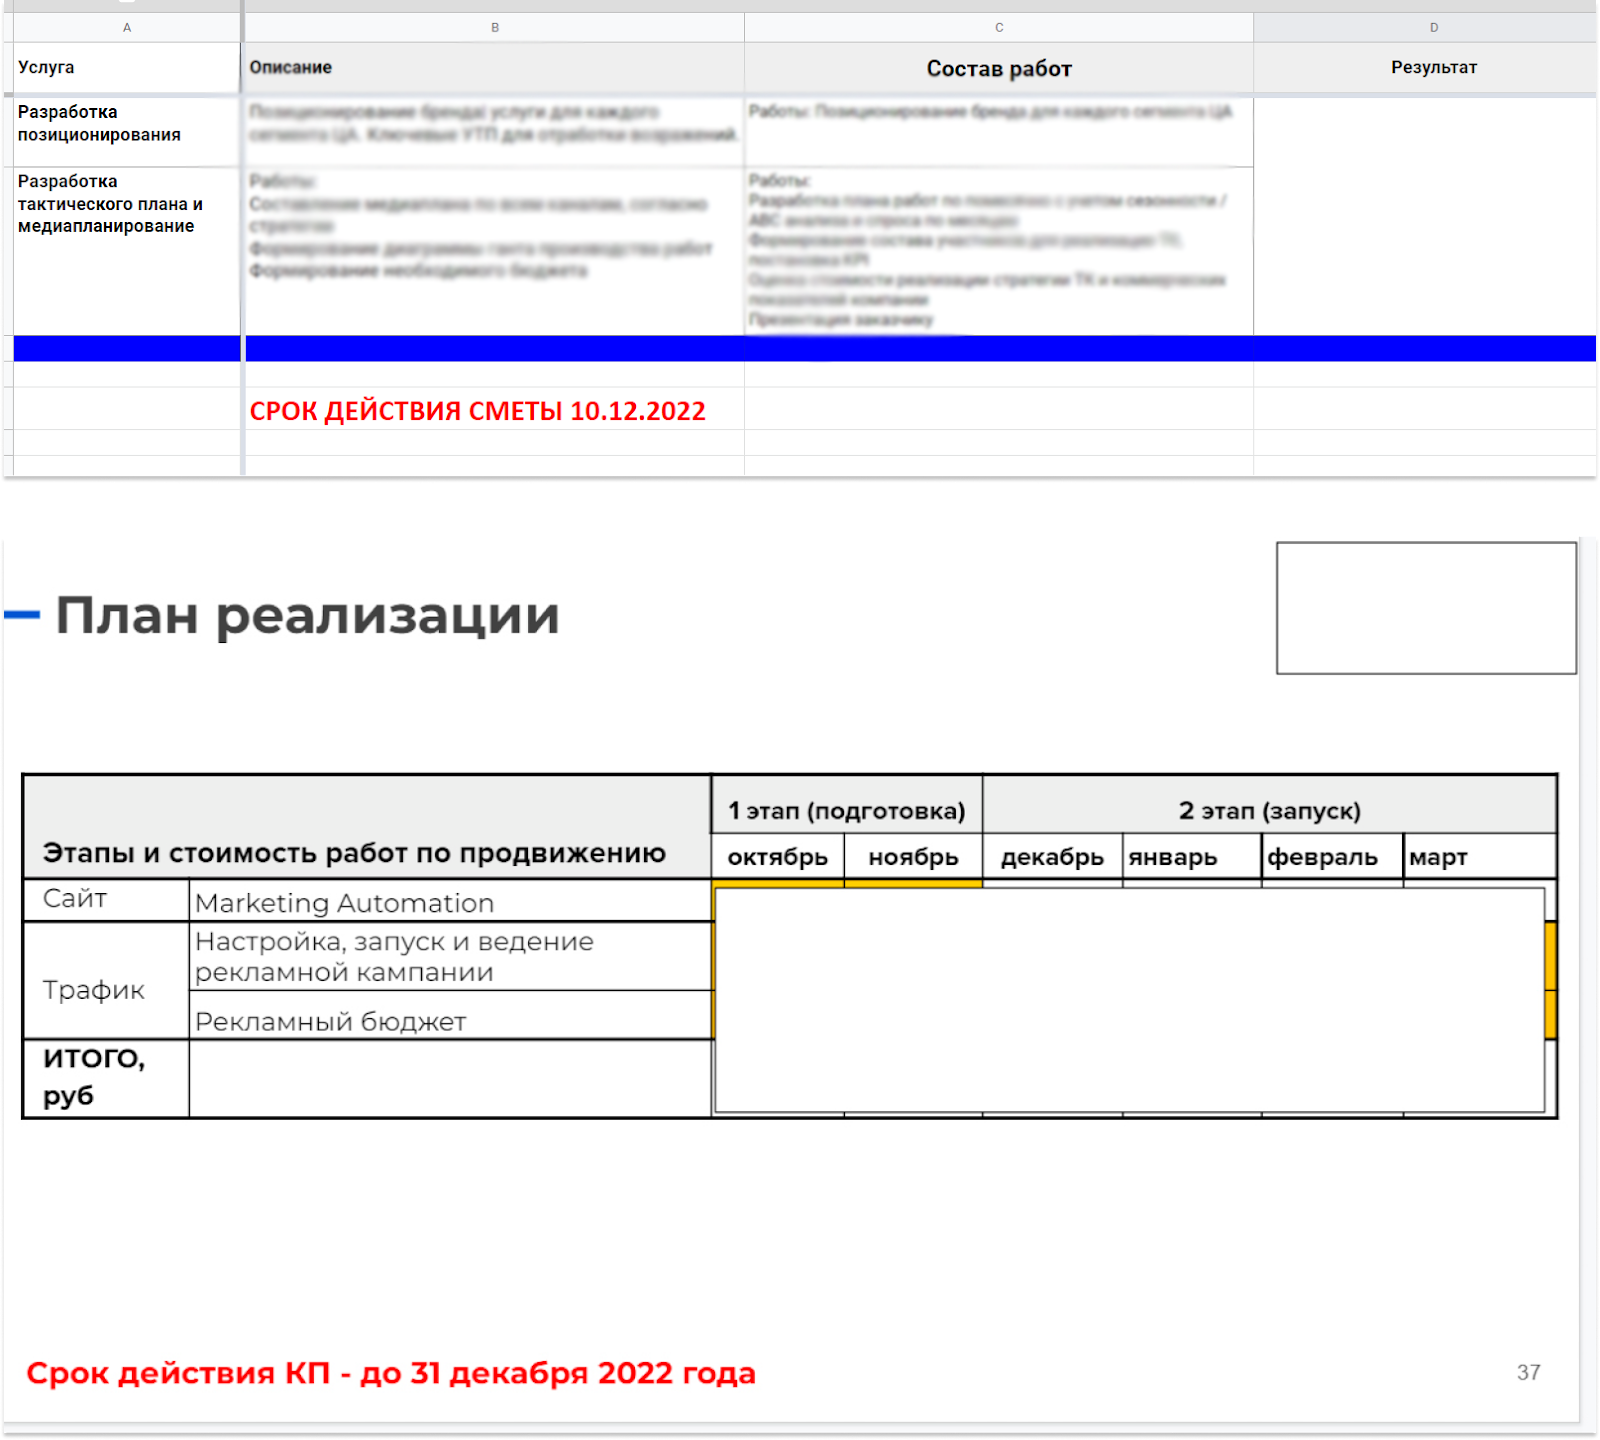
Task: Select column B header
Action: point(494,28)
